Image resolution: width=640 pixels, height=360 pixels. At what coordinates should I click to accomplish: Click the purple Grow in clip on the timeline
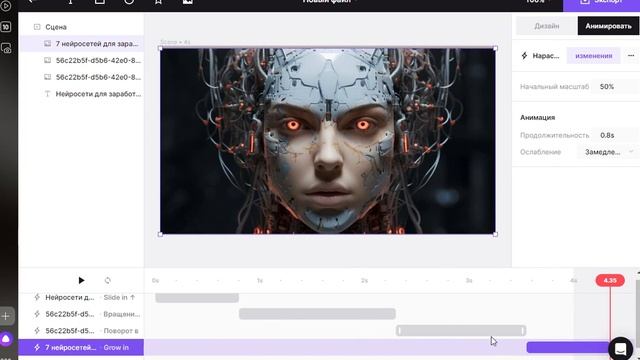pos(568,347)
